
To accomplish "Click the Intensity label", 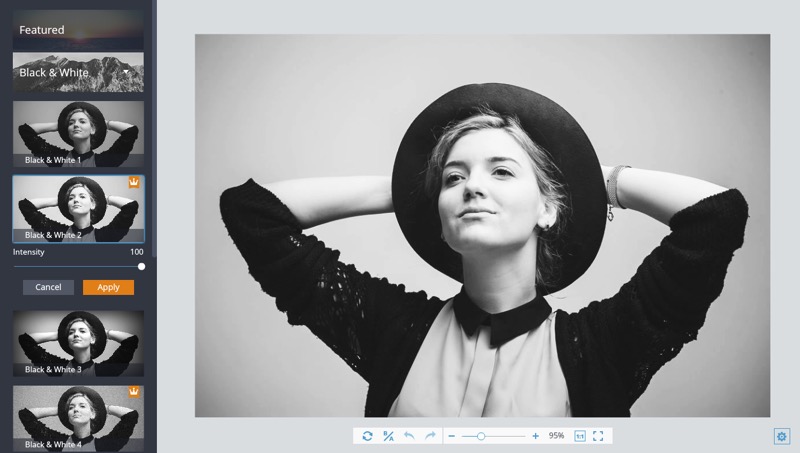I will tap(29, 252).
